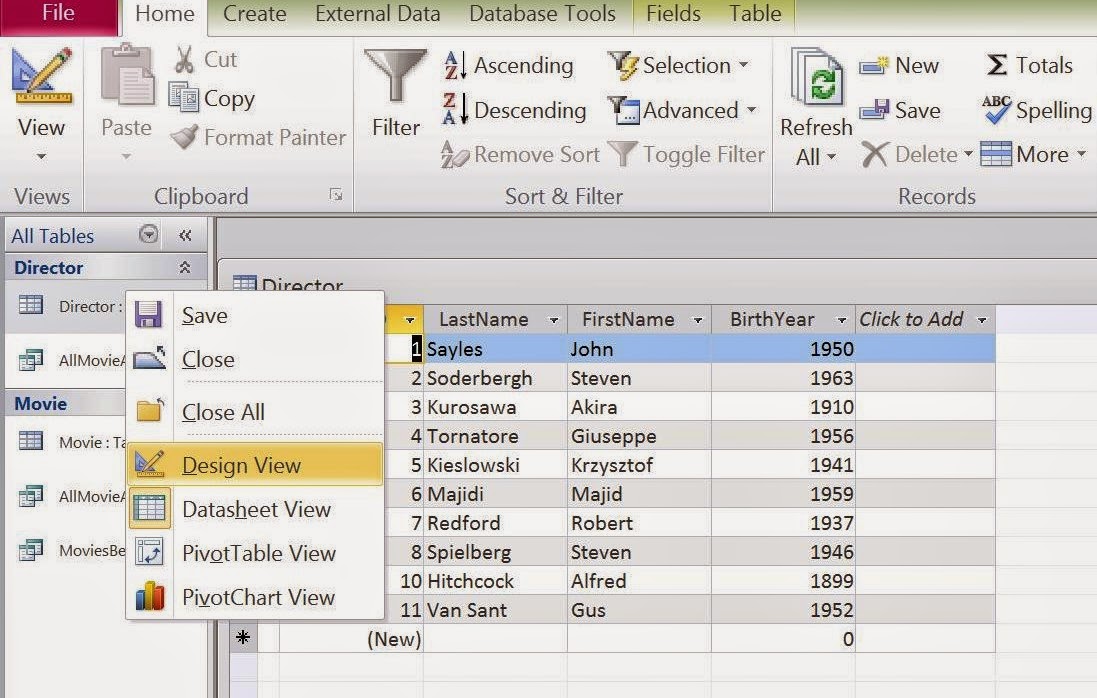
Task: Click Save in the context menu
Action: tap(203, 315)
